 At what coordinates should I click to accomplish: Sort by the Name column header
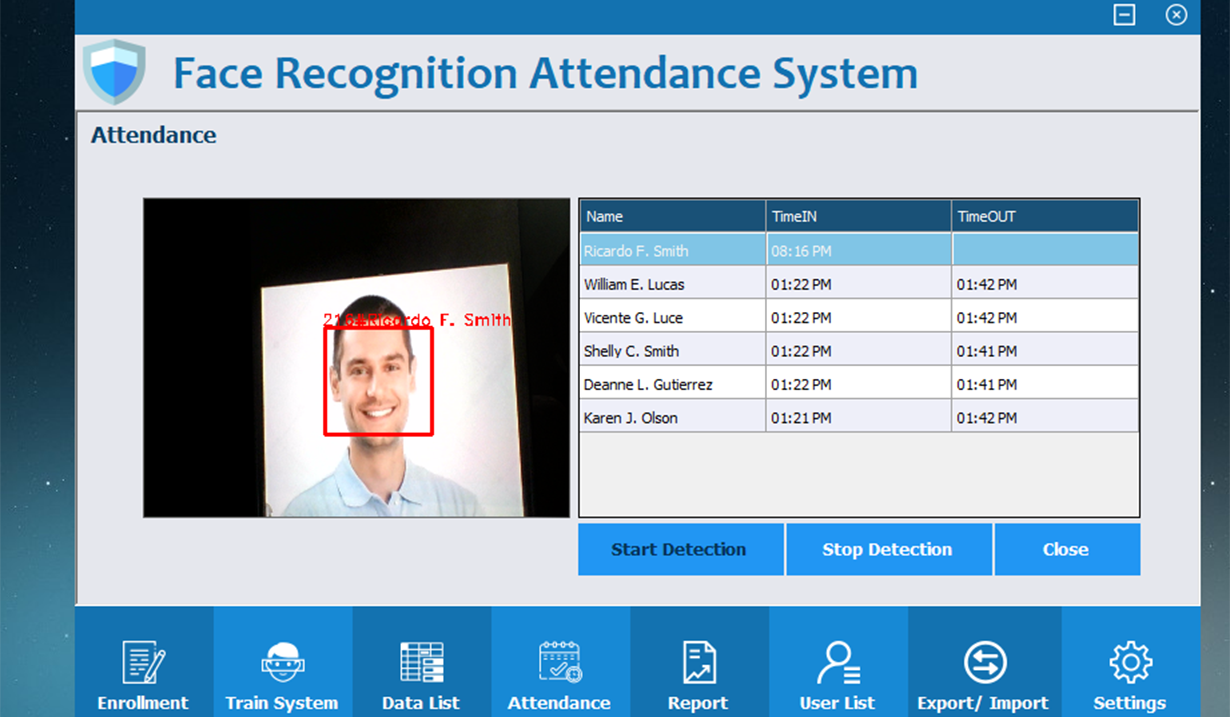click(672, 216)
